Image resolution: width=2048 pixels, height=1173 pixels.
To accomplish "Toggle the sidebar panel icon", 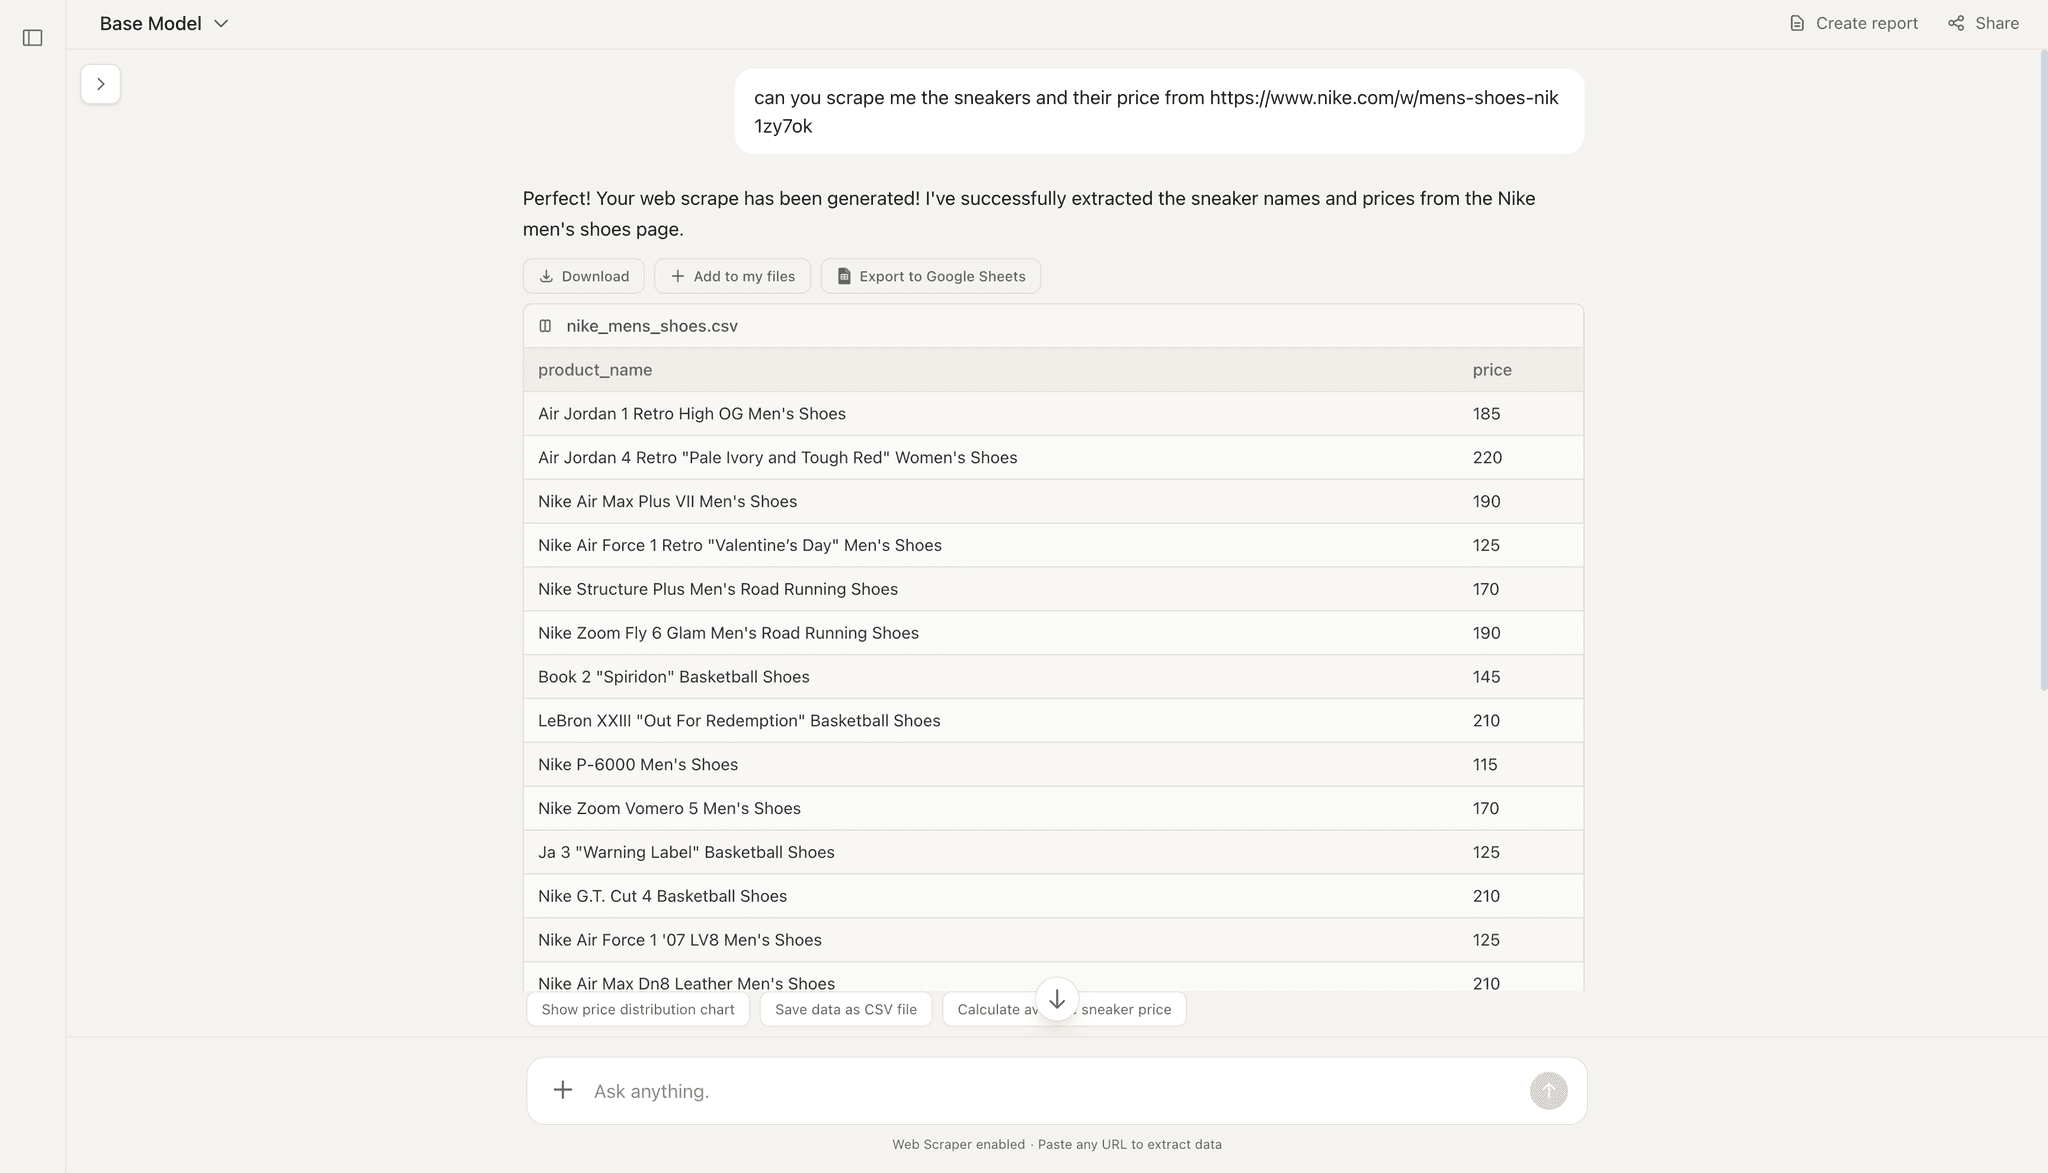I will click(x=33, y=37).
